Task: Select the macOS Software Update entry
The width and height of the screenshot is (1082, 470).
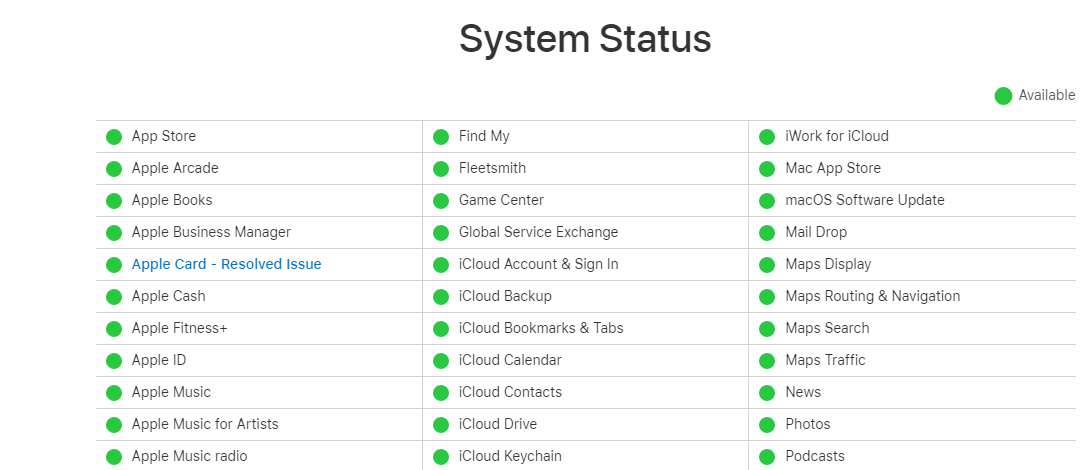Action: click(865, 200)
